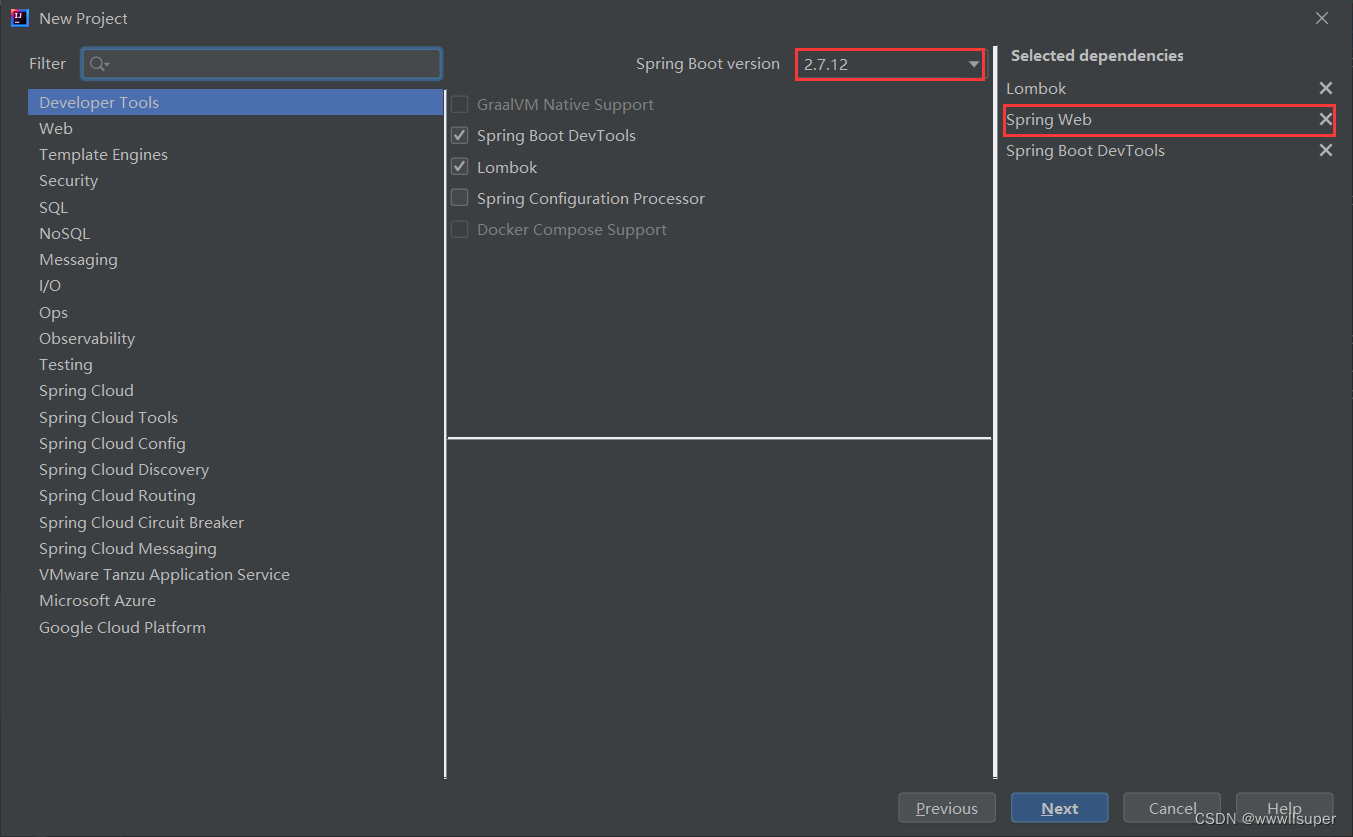Select the SQL category
Viewport: 1353px width, 837px height.
[x=236, y=207]
